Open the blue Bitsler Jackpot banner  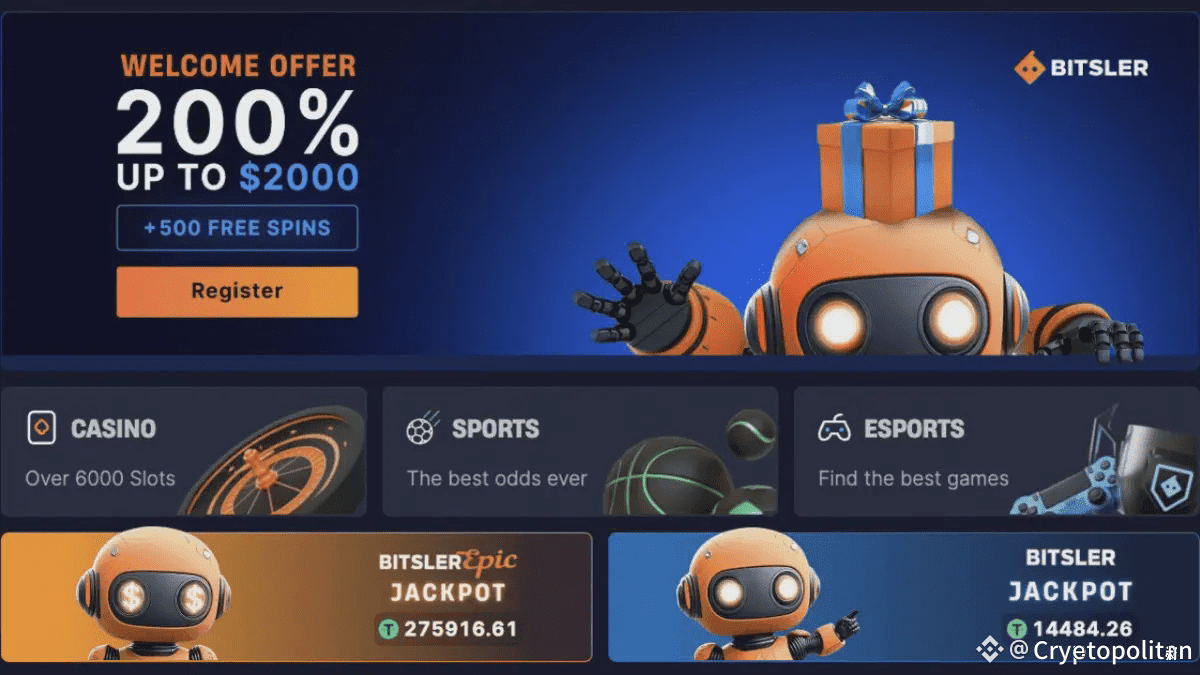pos(904,597)
